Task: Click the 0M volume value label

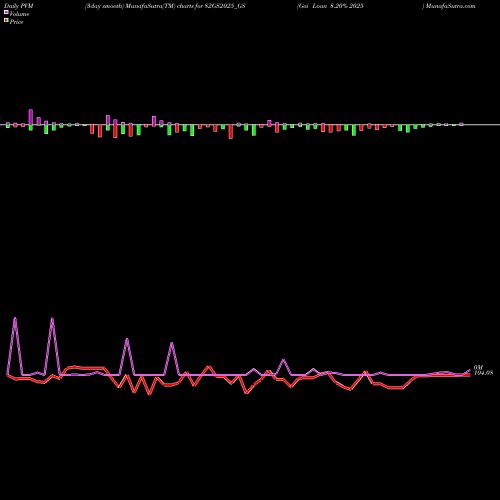Action: coord(478,367)
